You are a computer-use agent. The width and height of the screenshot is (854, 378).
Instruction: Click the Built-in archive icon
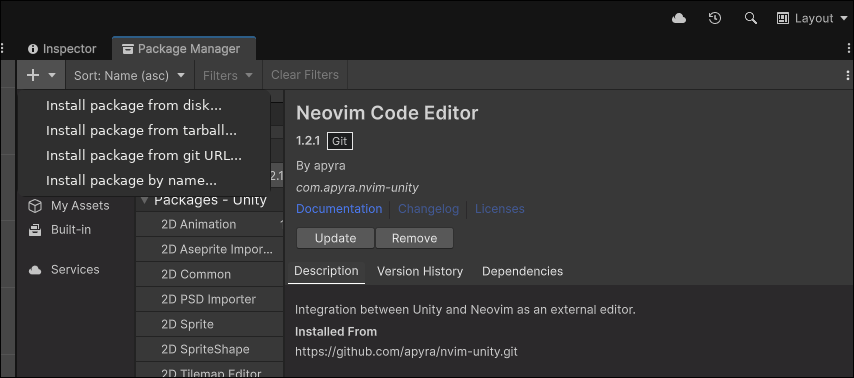tap(35, 230)
